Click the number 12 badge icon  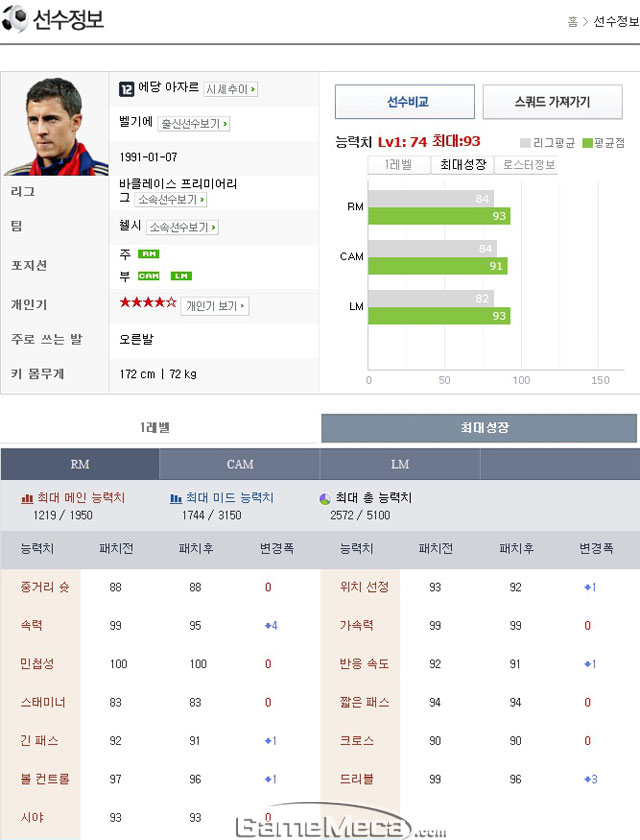pyautogui.click(x=126, y=89)
